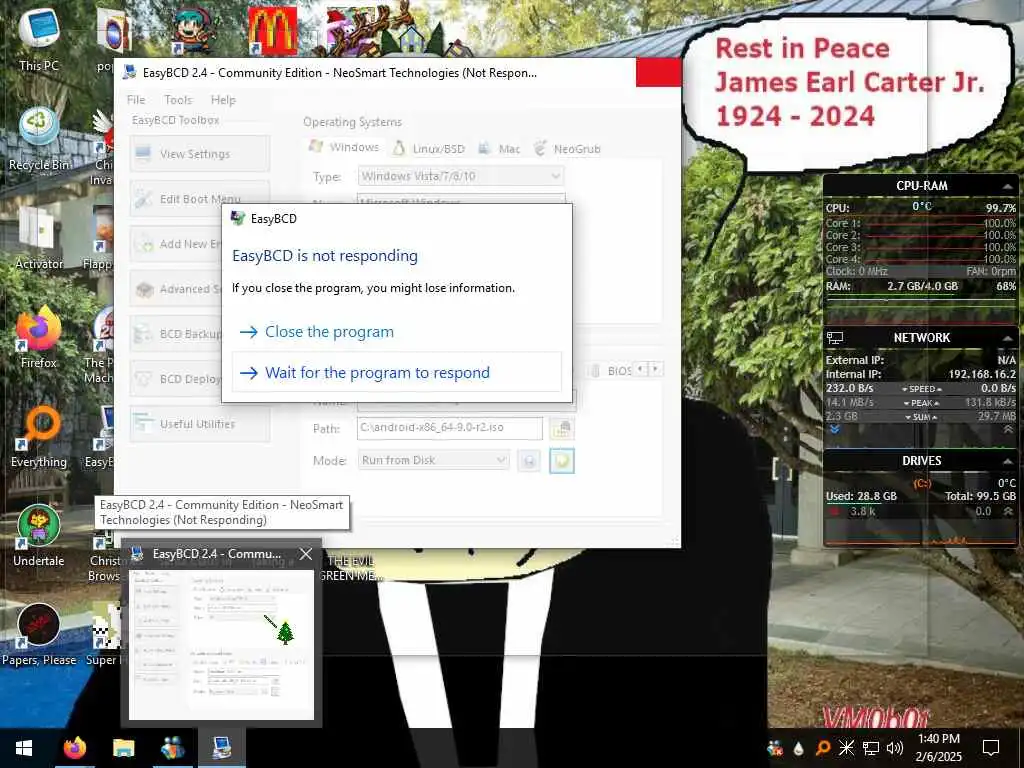The image size is (1024, 768).
Task: Click the Internal IP value 192.168.16.2
Action: tap(982, 374)
